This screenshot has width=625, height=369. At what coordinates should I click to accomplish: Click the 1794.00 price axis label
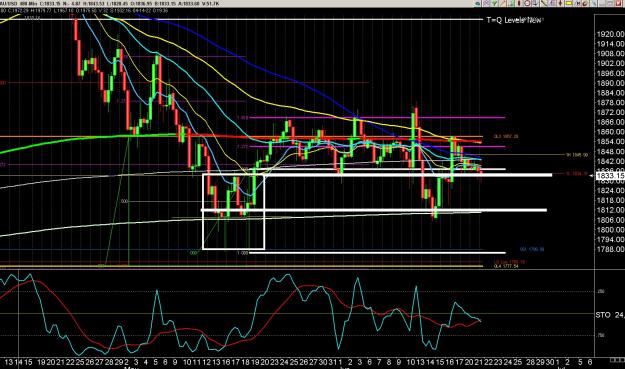coord(610,239)
